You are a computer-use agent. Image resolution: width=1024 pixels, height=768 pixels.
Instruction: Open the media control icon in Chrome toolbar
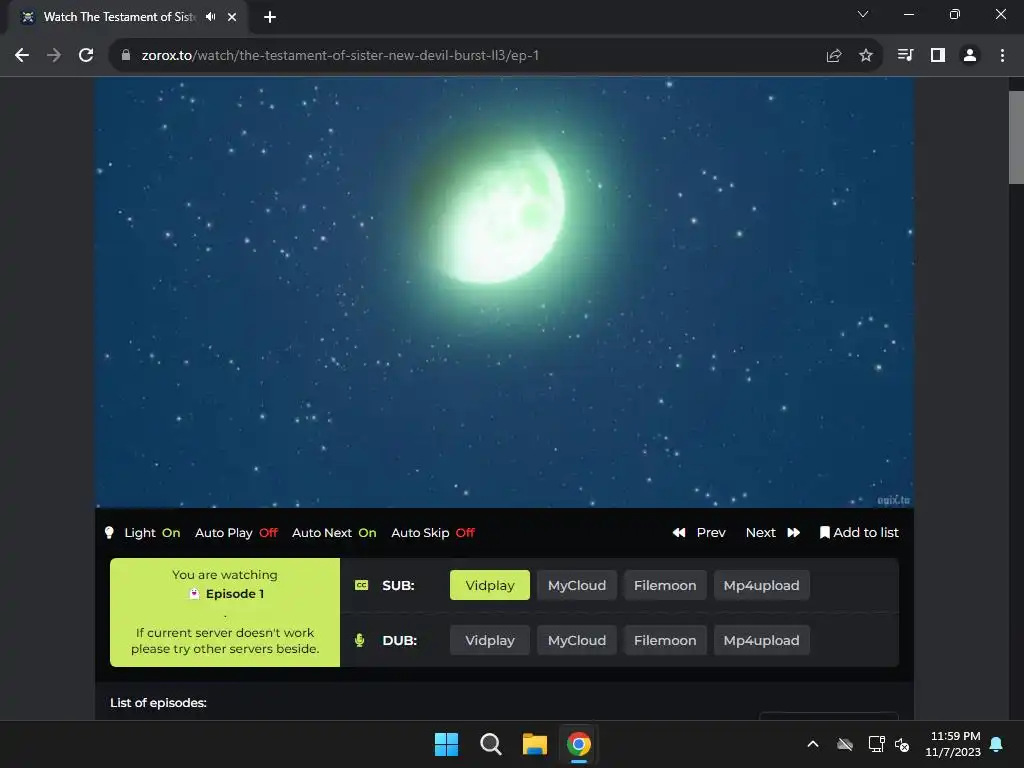pos(905,56)
